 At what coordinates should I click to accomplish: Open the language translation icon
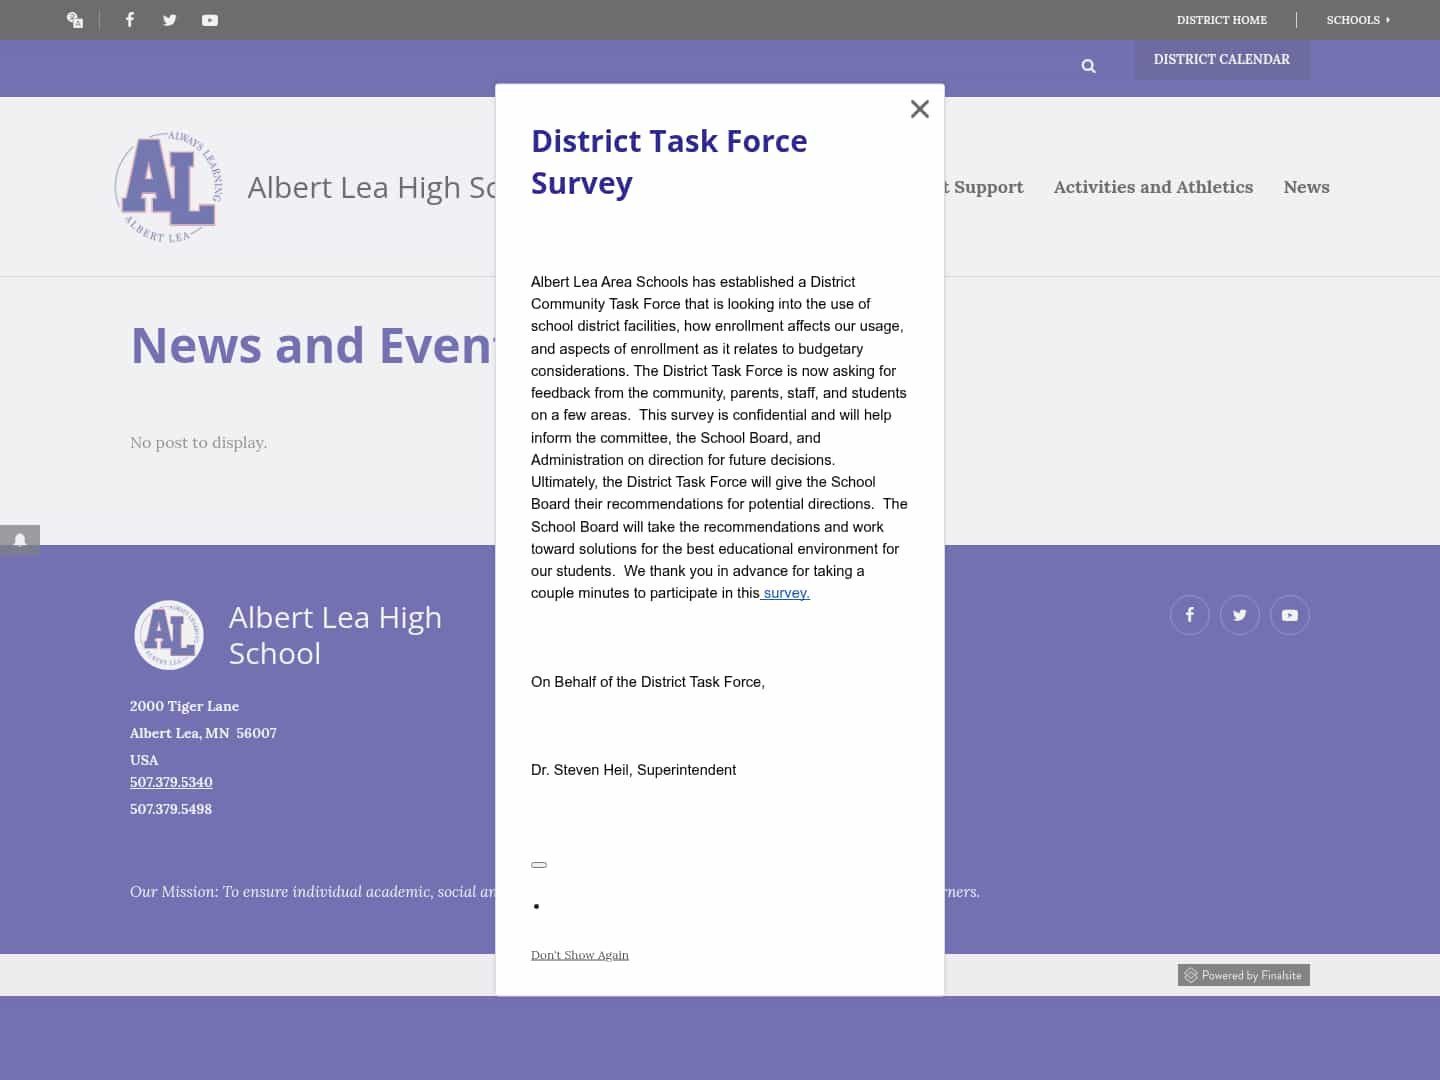[74, 20]
